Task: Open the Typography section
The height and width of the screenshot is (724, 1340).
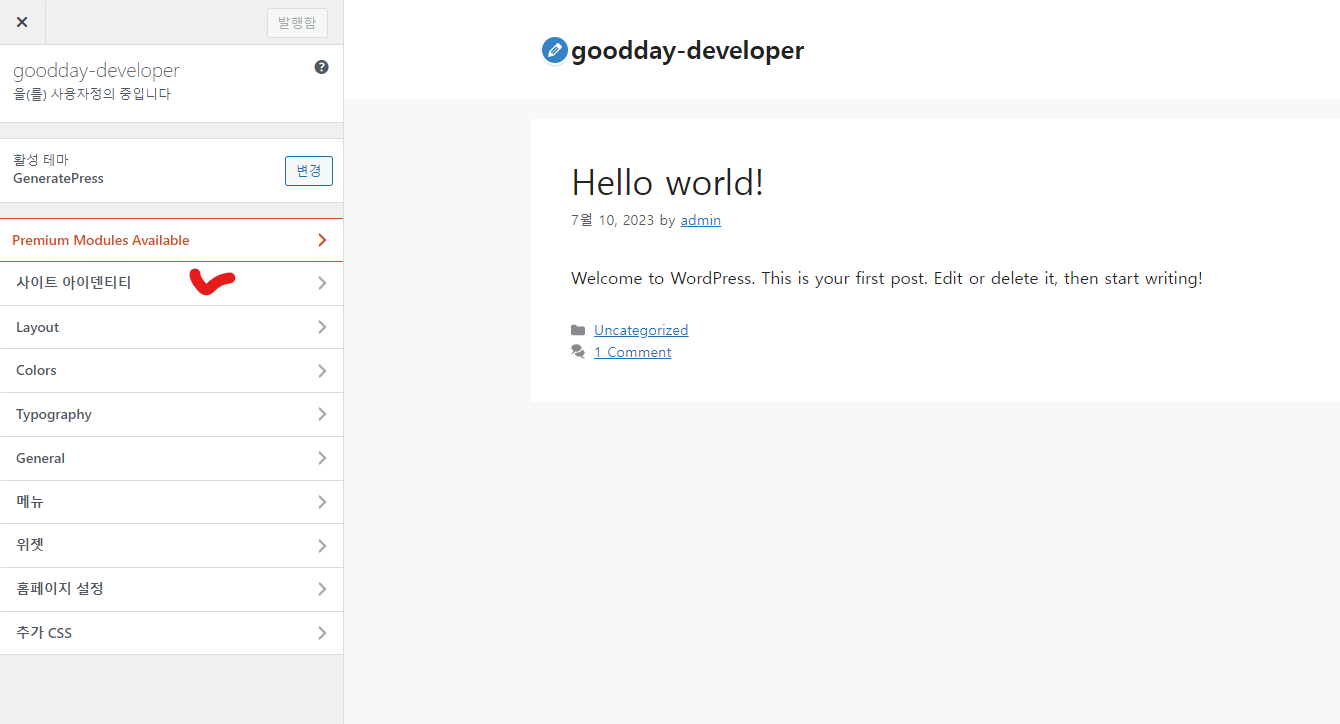Action: pyautogui.click(x=171, y=415)
